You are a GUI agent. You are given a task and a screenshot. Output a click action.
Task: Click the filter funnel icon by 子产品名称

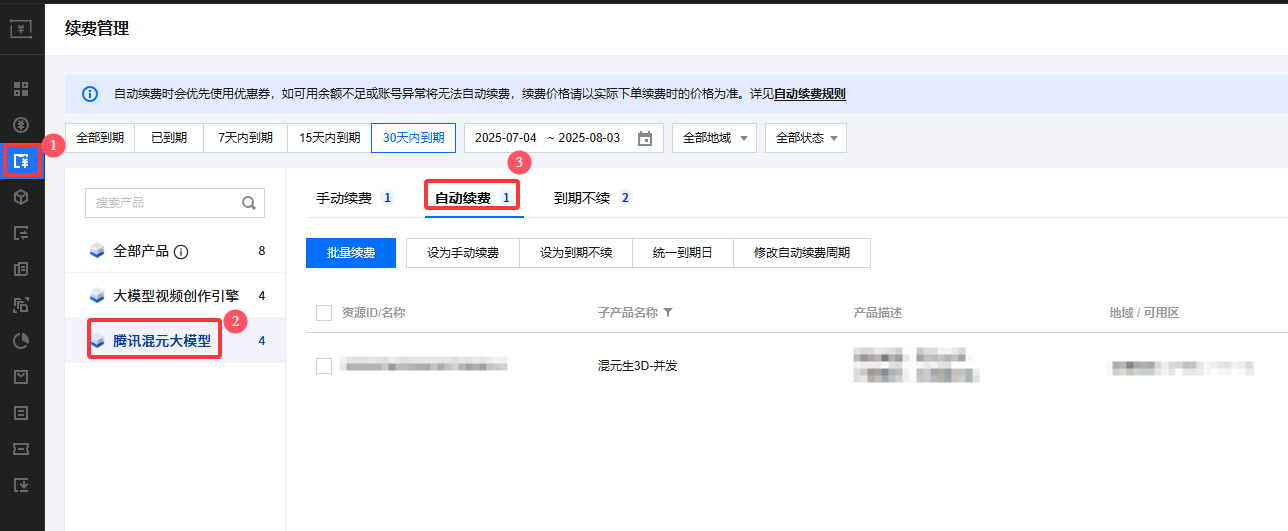[668, 313]
